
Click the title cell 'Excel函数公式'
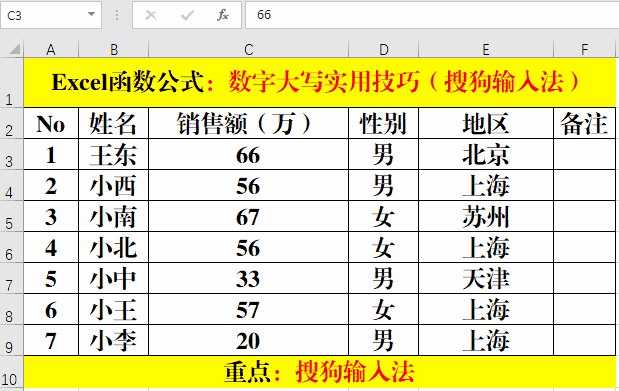(x=319, y=83)
